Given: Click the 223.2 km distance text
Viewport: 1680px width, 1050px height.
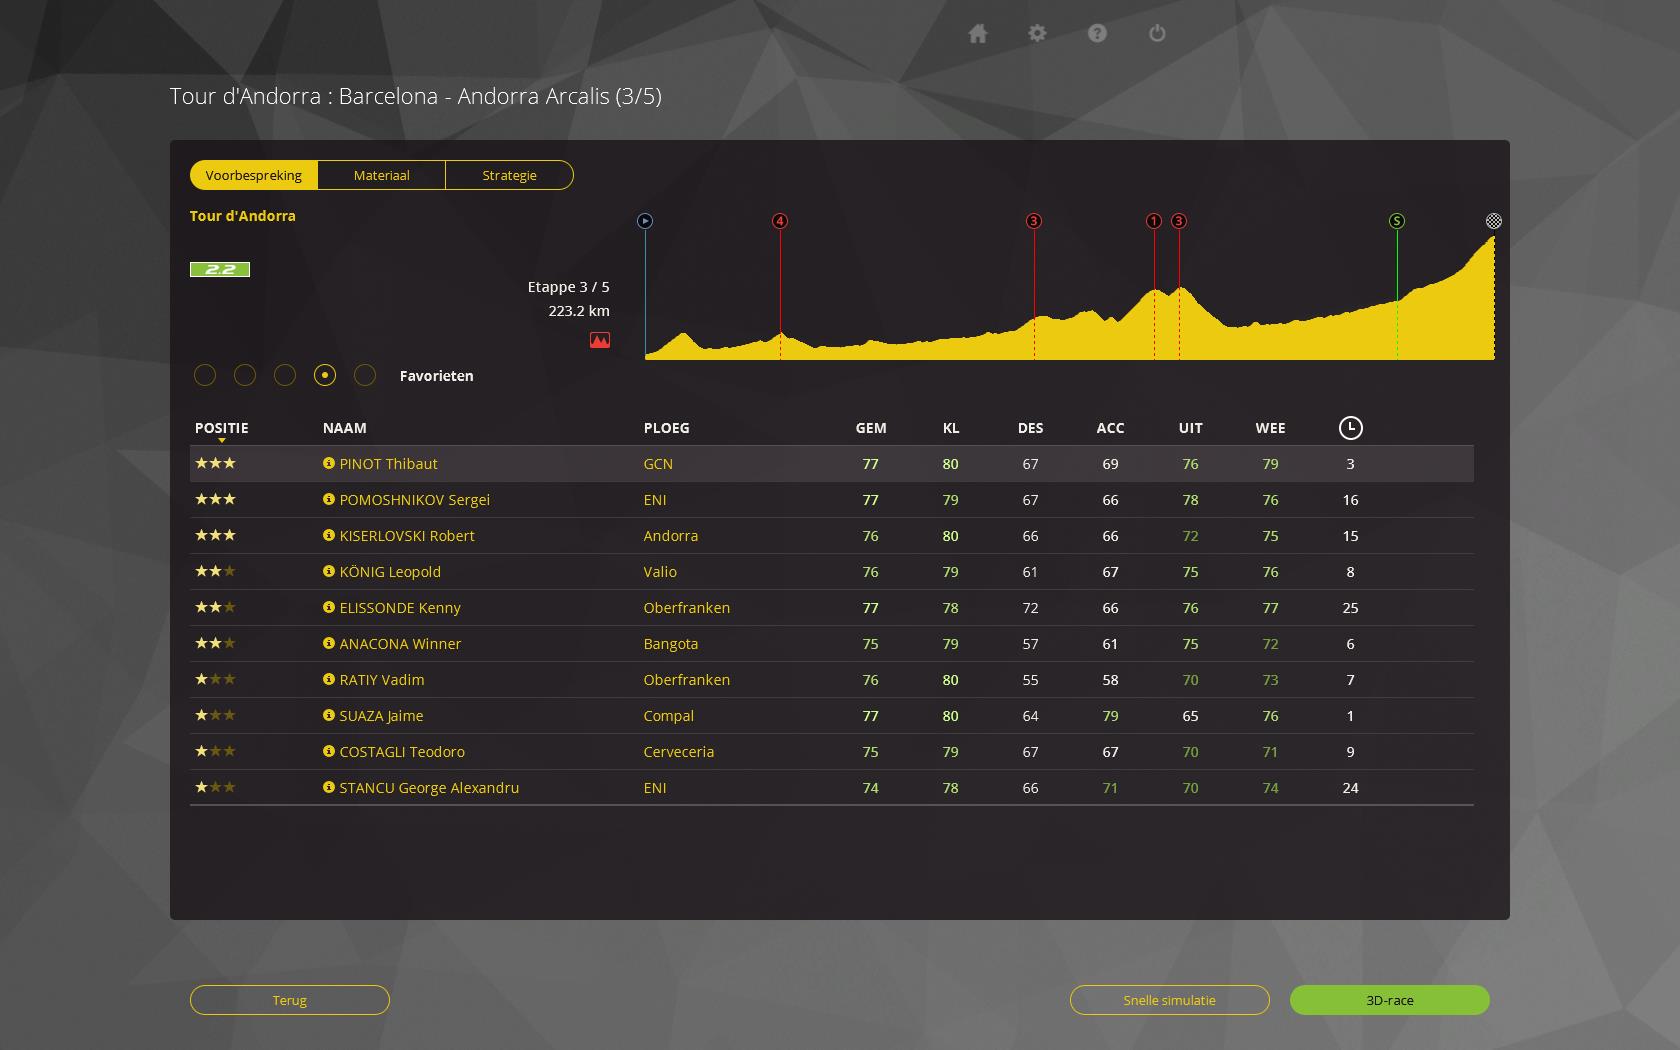Looking at the screenshot, I should [x=579, y=311].
